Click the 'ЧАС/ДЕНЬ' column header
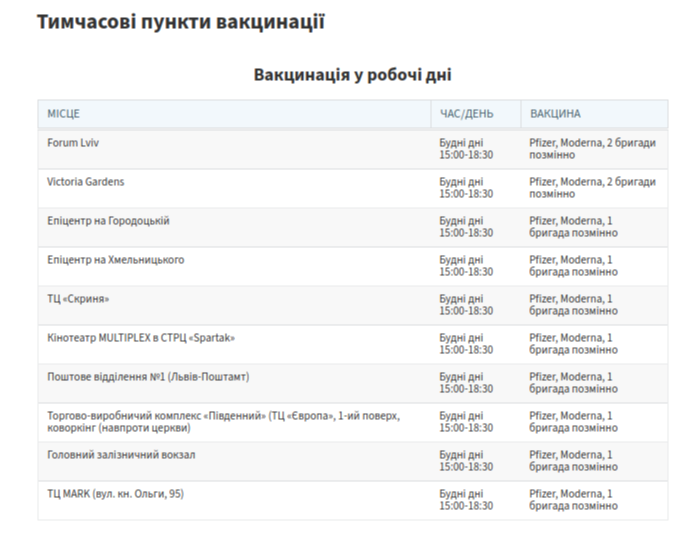This screenshot has height=538, width=675. coord(476,114)
